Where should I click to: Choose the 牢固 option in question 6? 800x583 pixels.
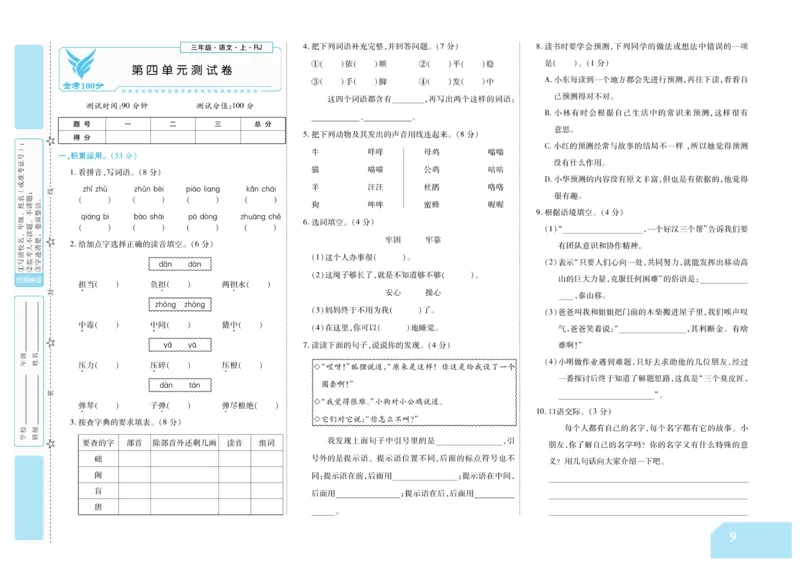pyautogui.click(x=391, y=237)
